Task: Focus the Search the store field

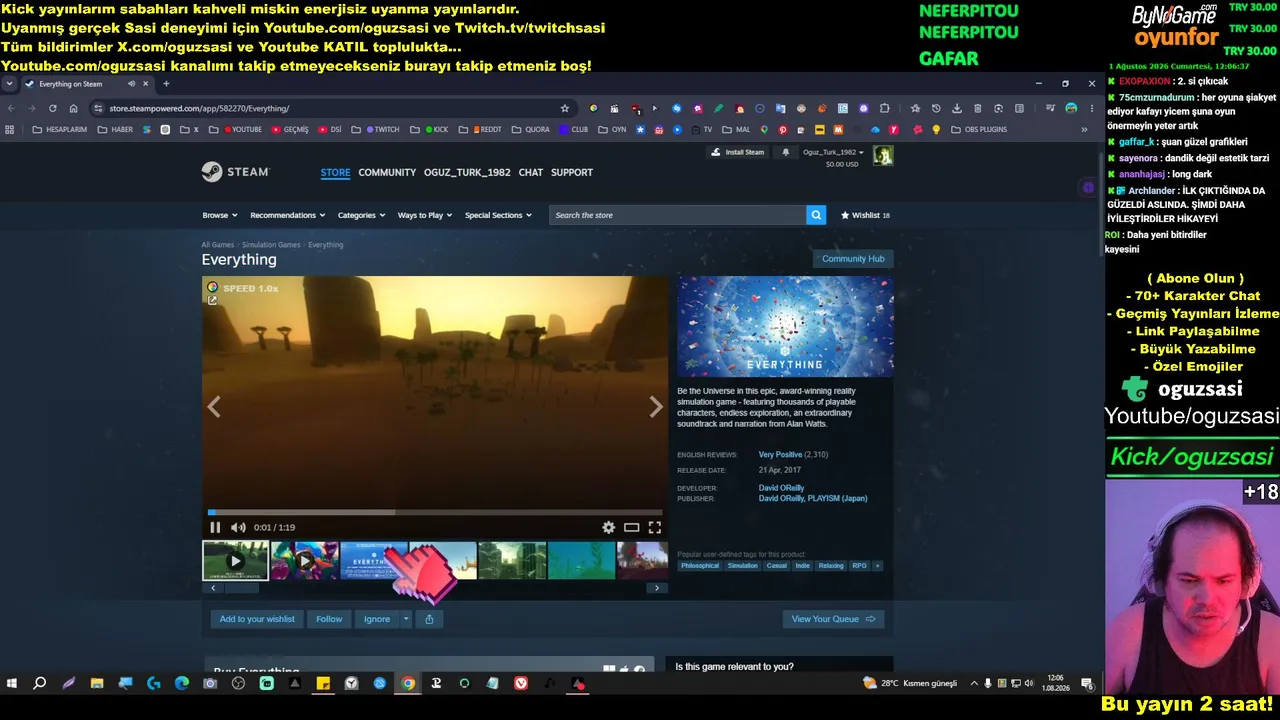Action: (x=678, y=215)
